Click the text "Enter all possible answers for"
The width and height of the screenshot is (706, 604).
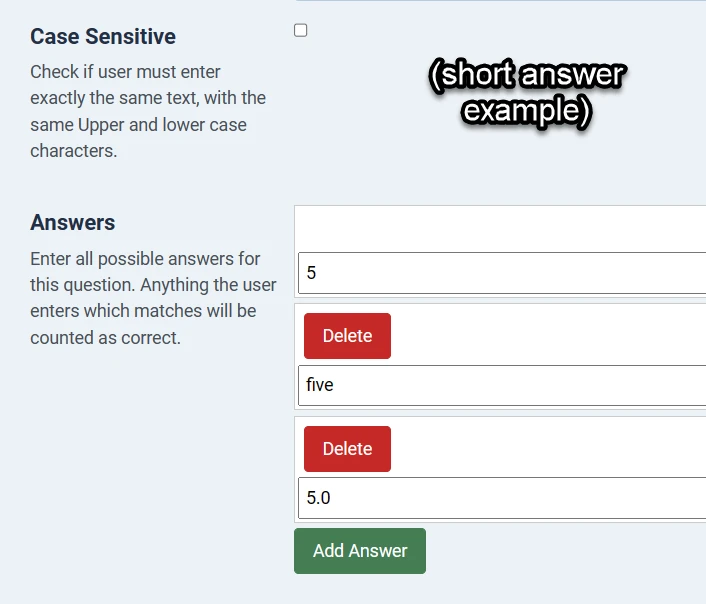tap(145, 259)
